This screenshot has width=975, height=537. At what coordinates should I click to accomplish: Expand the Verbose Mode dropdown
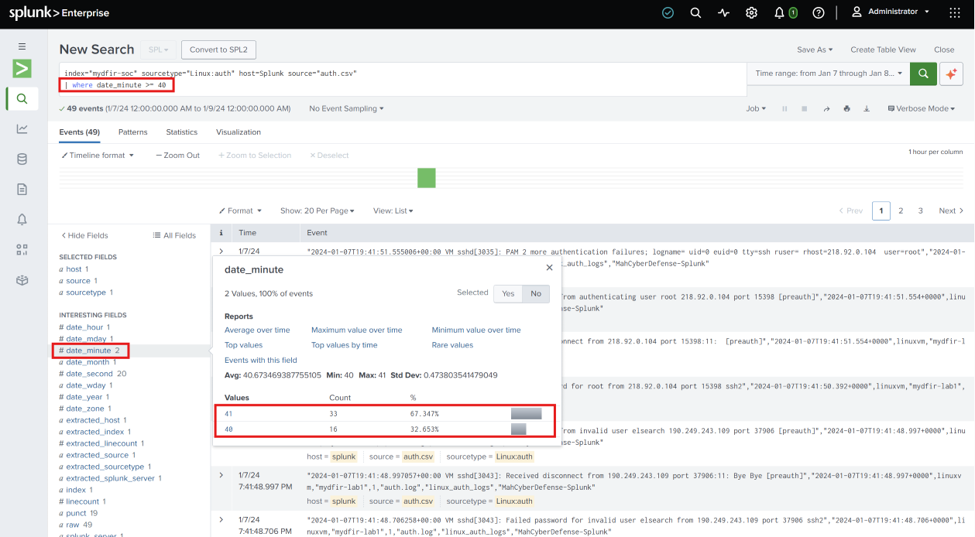921,108
